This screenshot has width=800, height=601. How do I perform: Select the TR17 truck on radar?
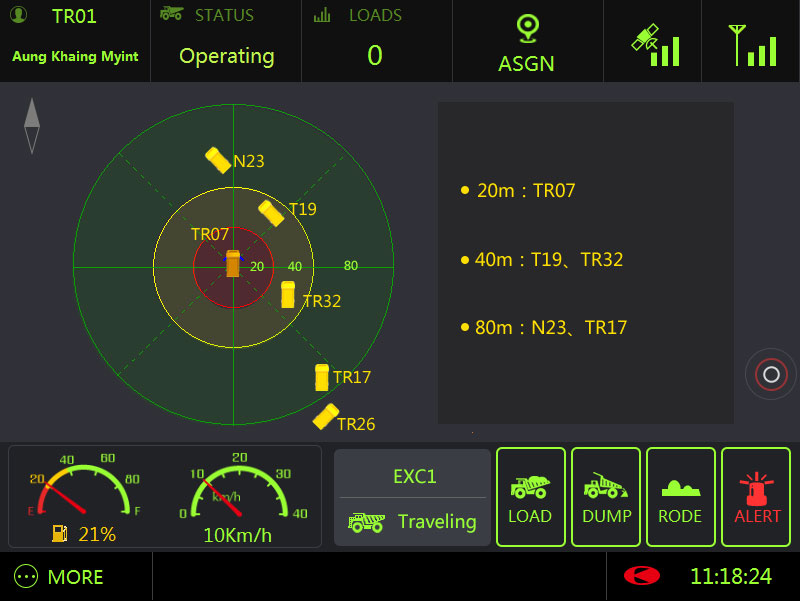(322, 377)
